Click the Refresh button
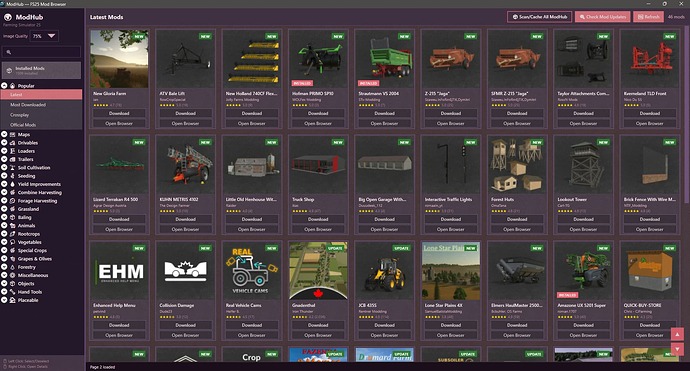 648,17
